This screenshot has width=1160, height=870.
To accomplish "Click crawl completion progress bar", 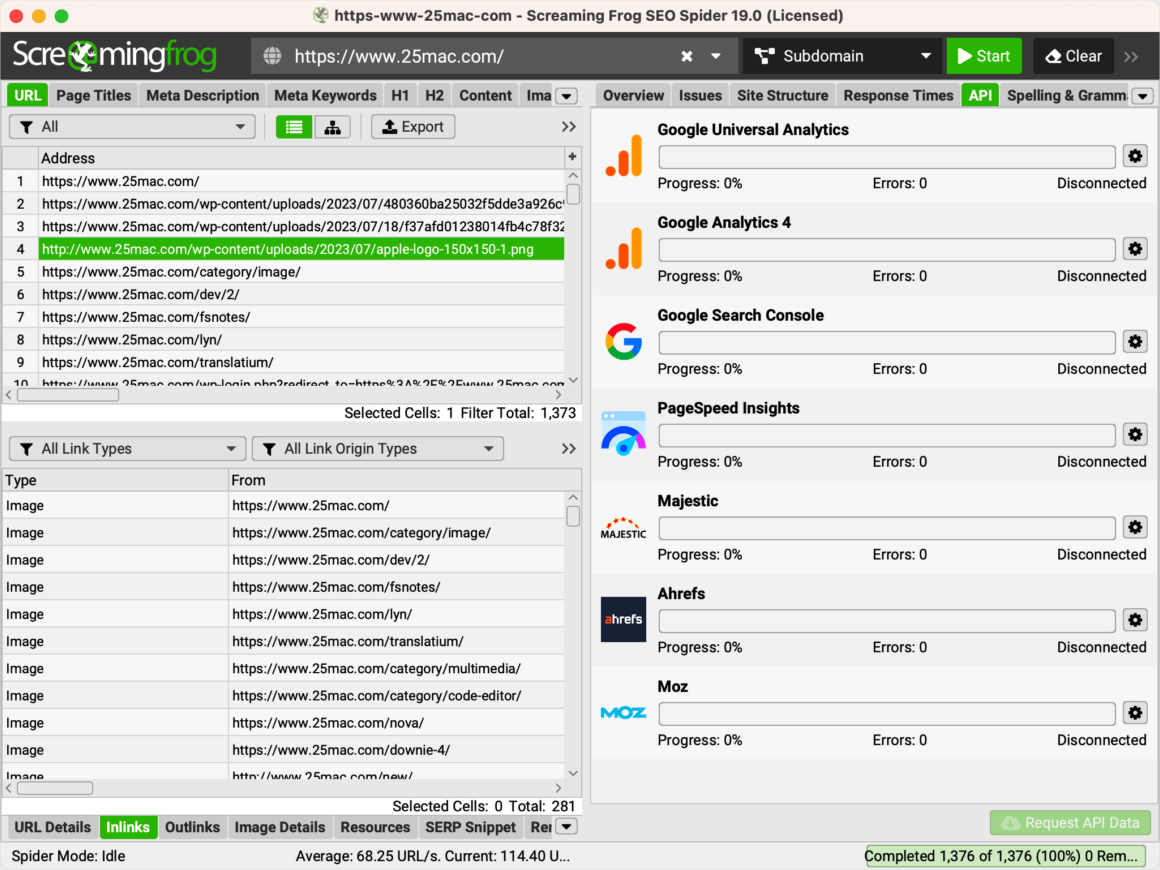I will pyautogui.click(x=1005, y=856).
